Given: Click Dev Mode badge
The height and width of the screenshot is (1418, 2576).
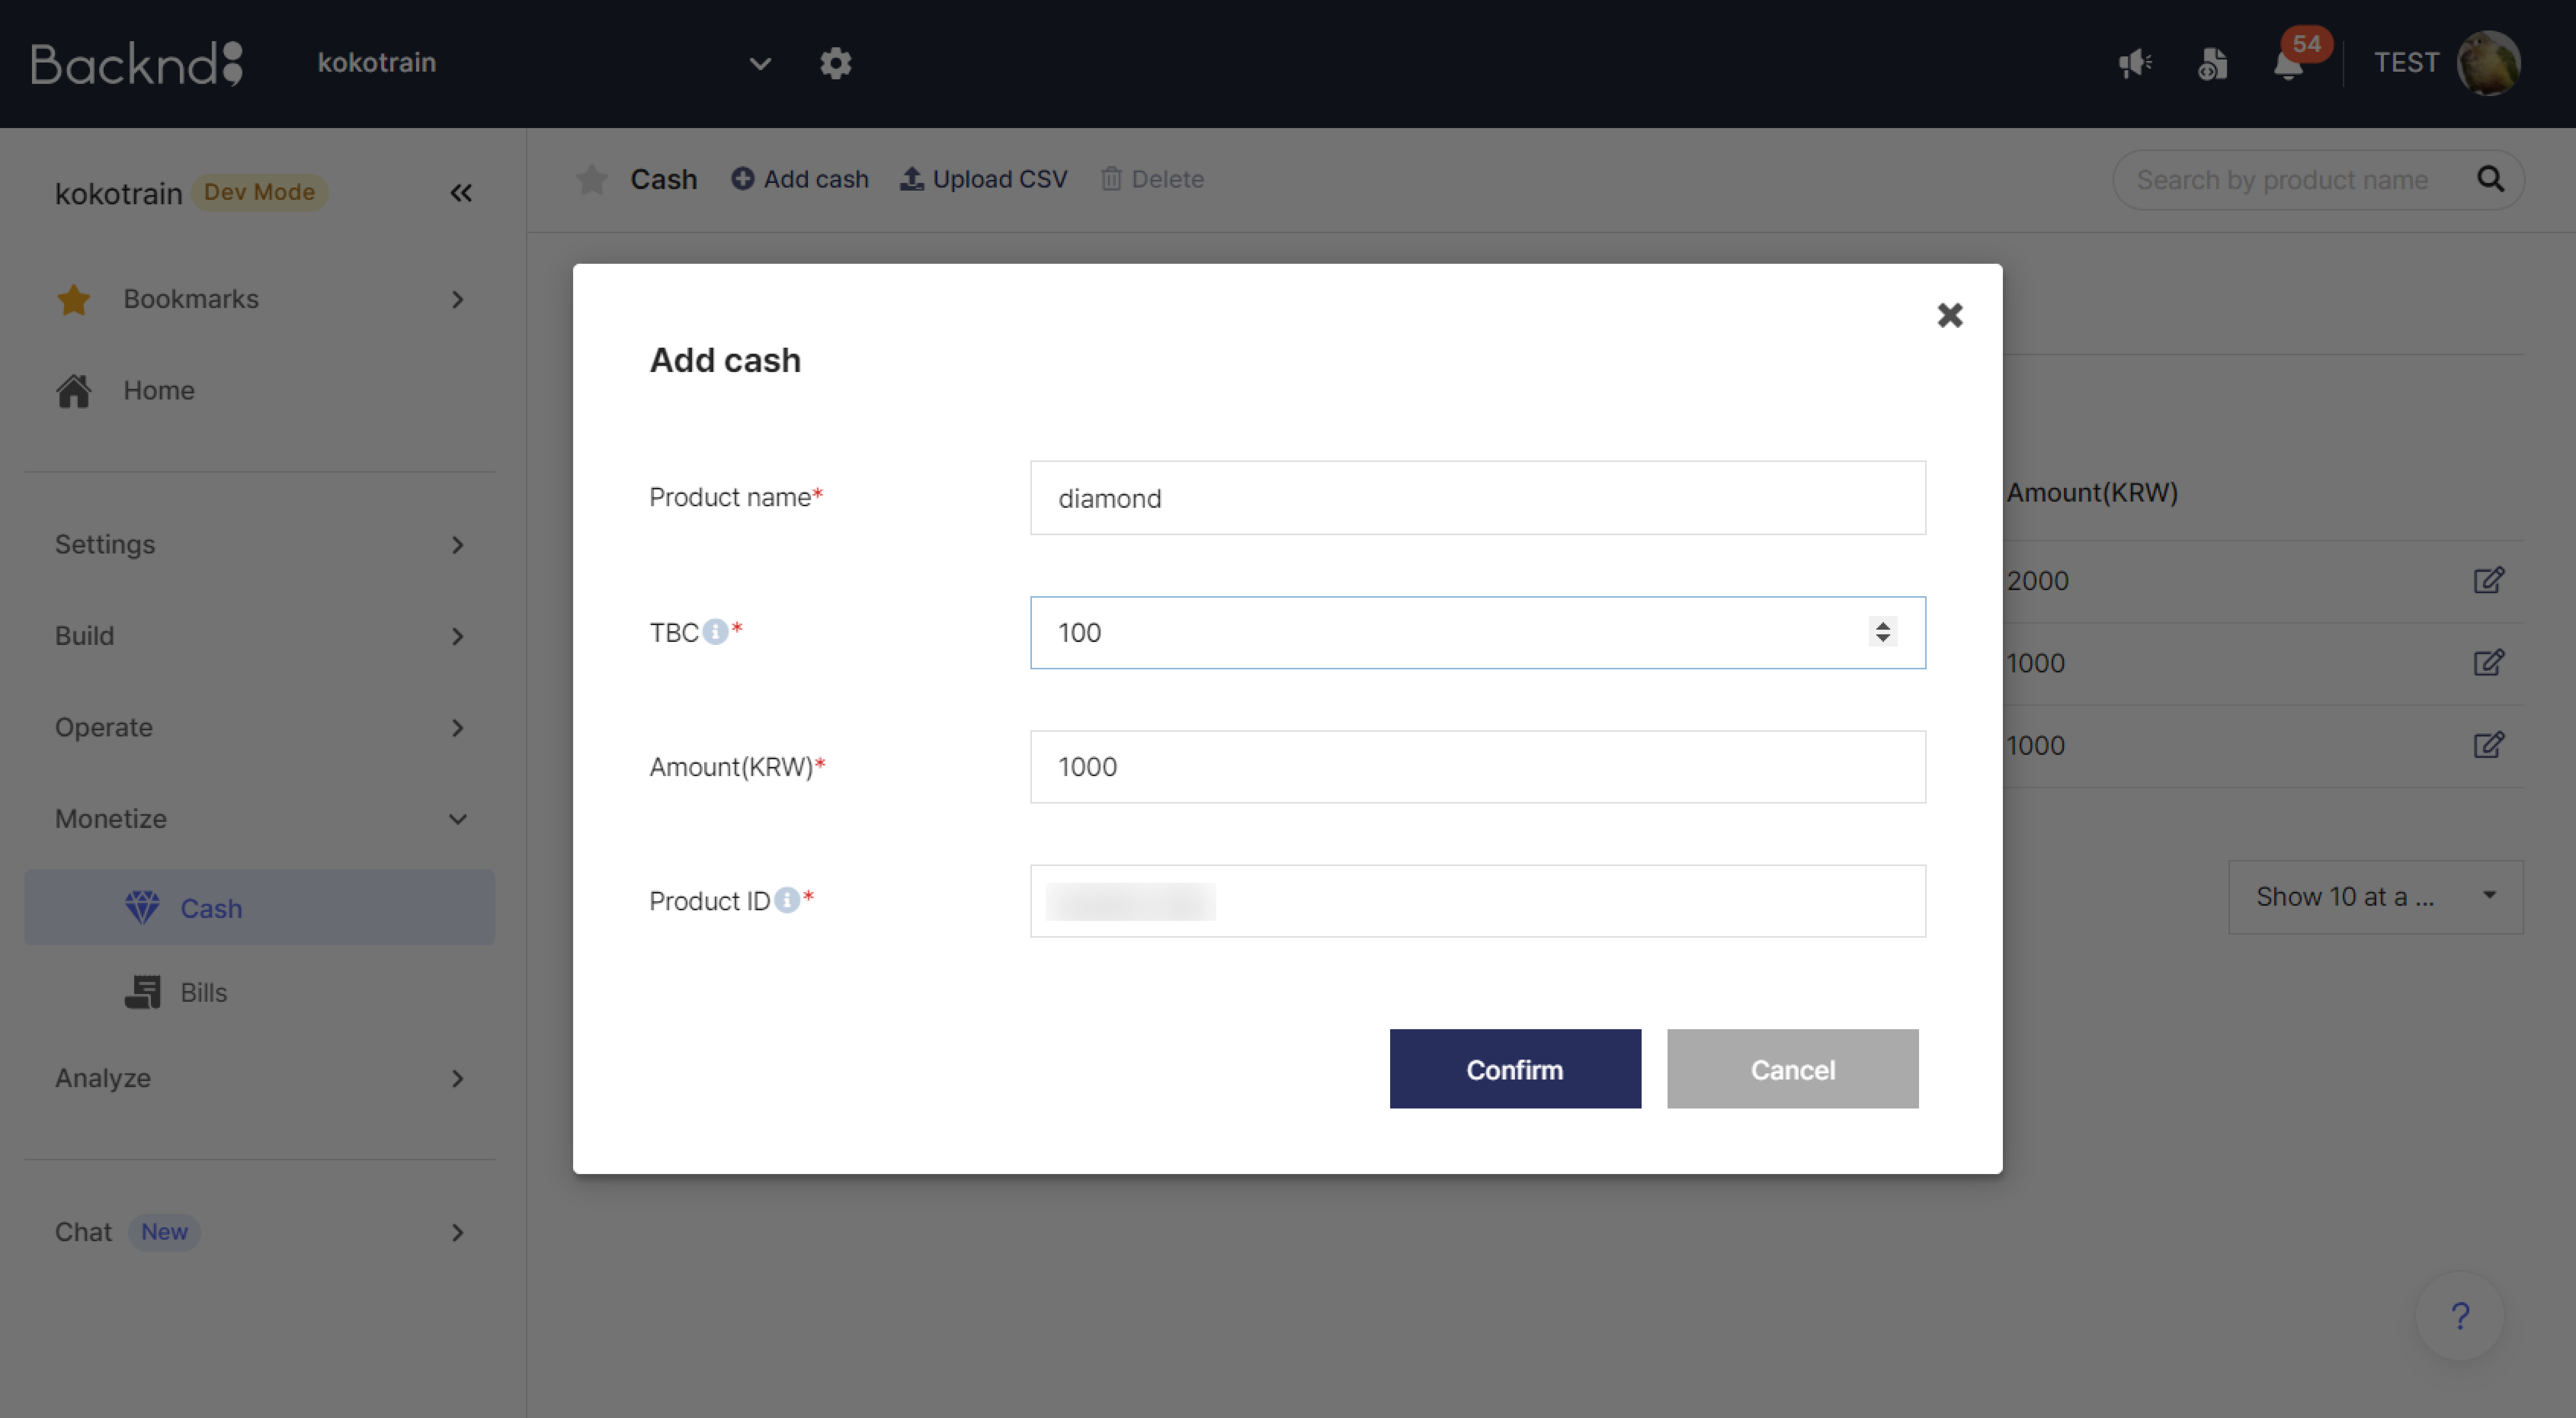Looking at the screenshot, I should coord(259,192).
